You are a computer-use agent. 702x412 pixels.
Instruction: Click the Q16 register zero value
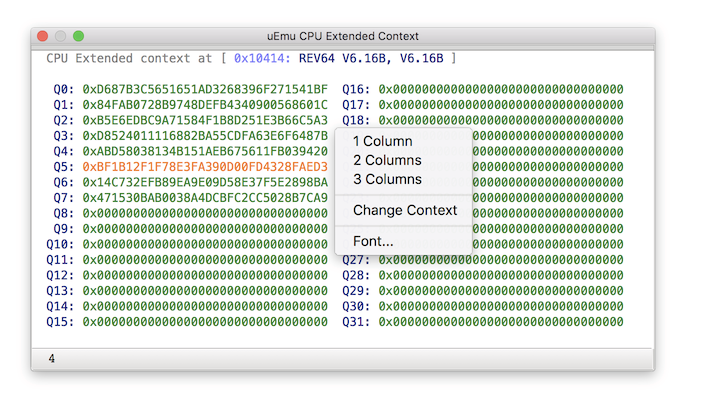pos(501,90)
